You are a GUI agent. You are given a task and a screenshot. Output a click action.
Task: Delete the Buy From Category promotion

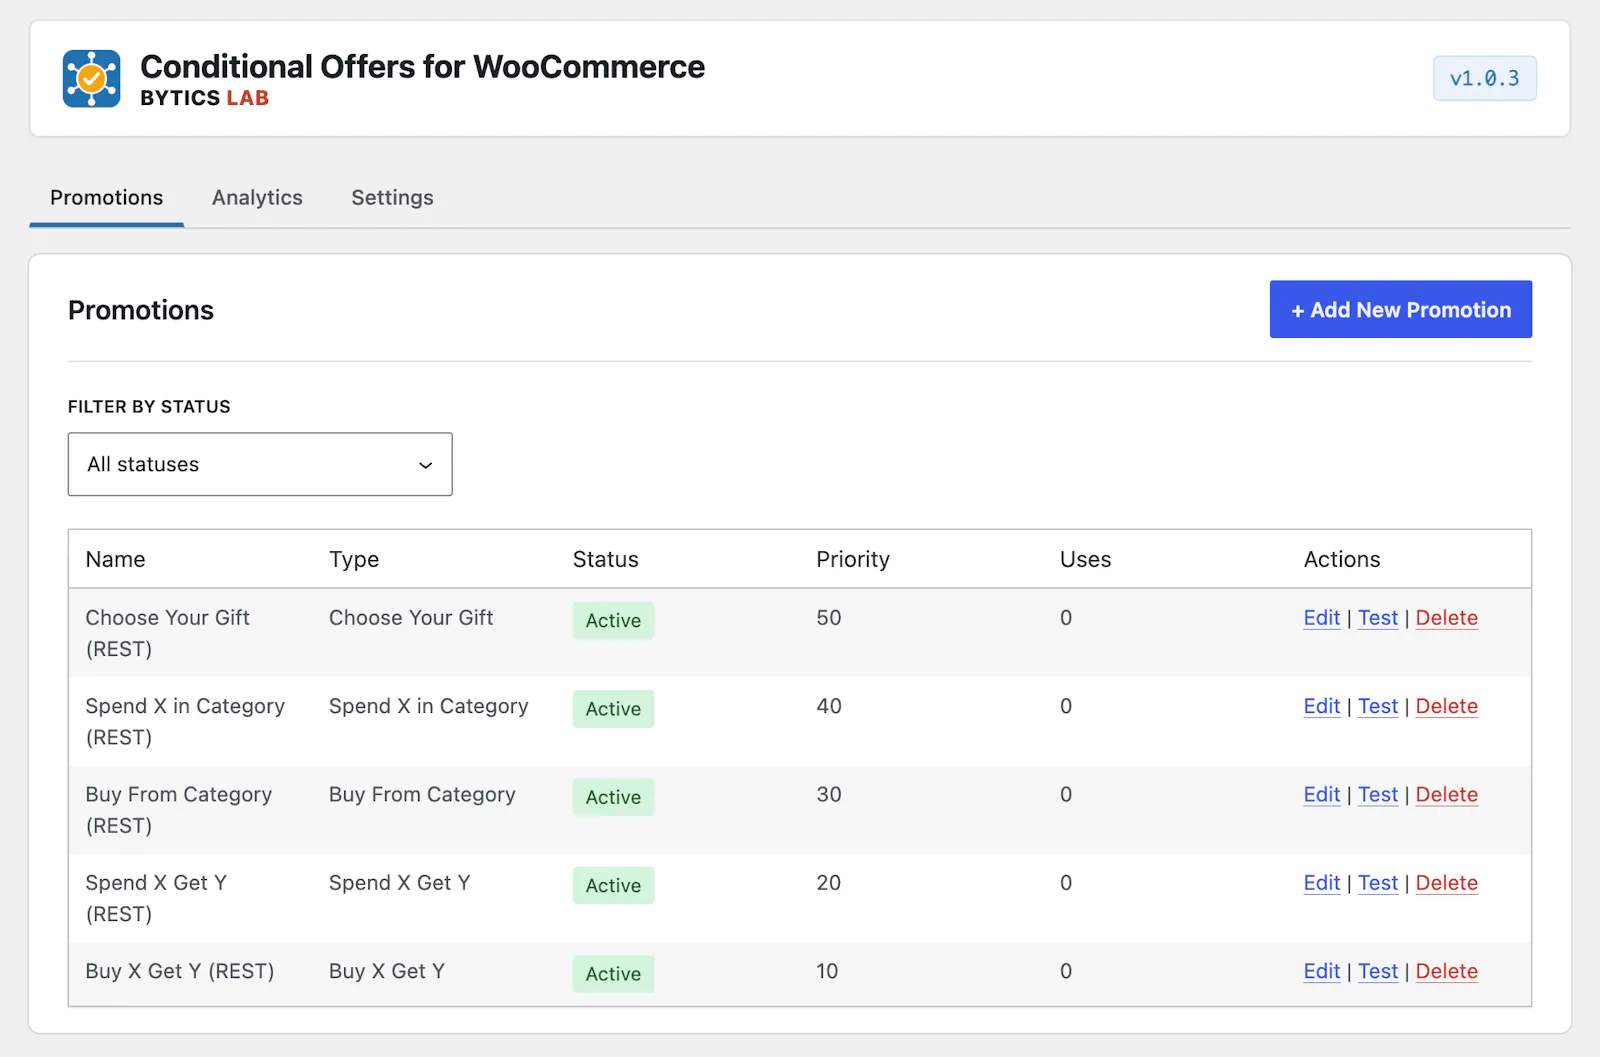(x=1447, y=795)
